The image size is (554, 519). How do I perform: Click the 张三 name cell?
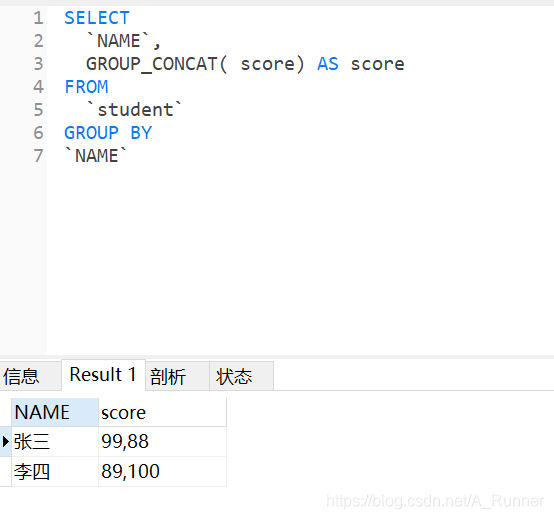coord(55,442)
